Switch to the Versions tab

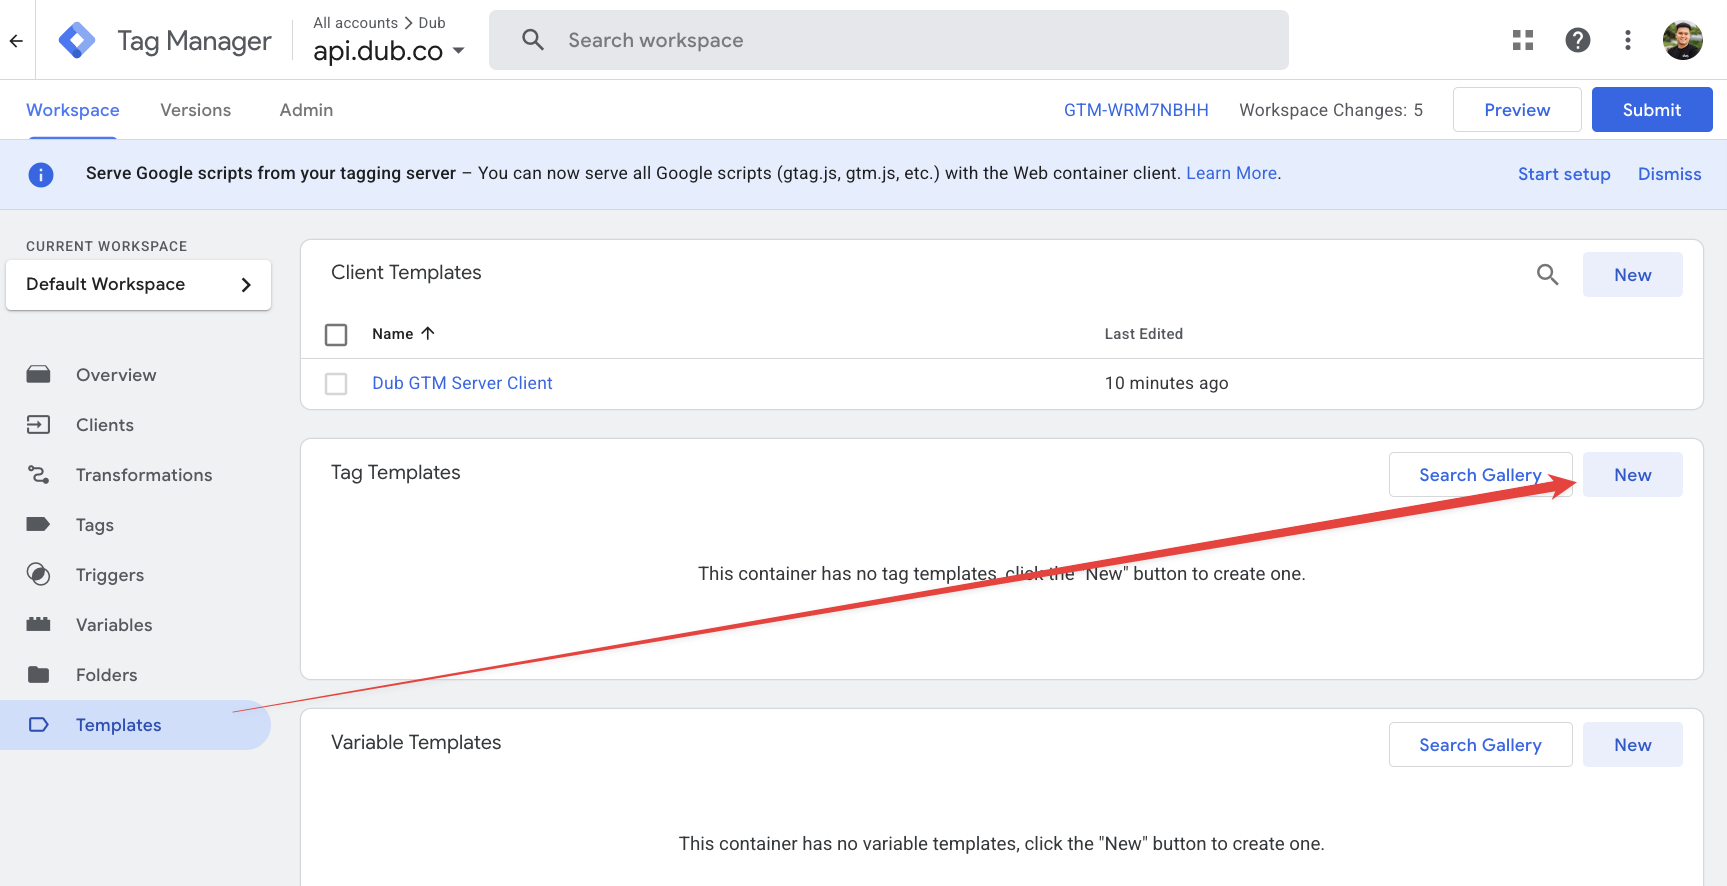196,110
